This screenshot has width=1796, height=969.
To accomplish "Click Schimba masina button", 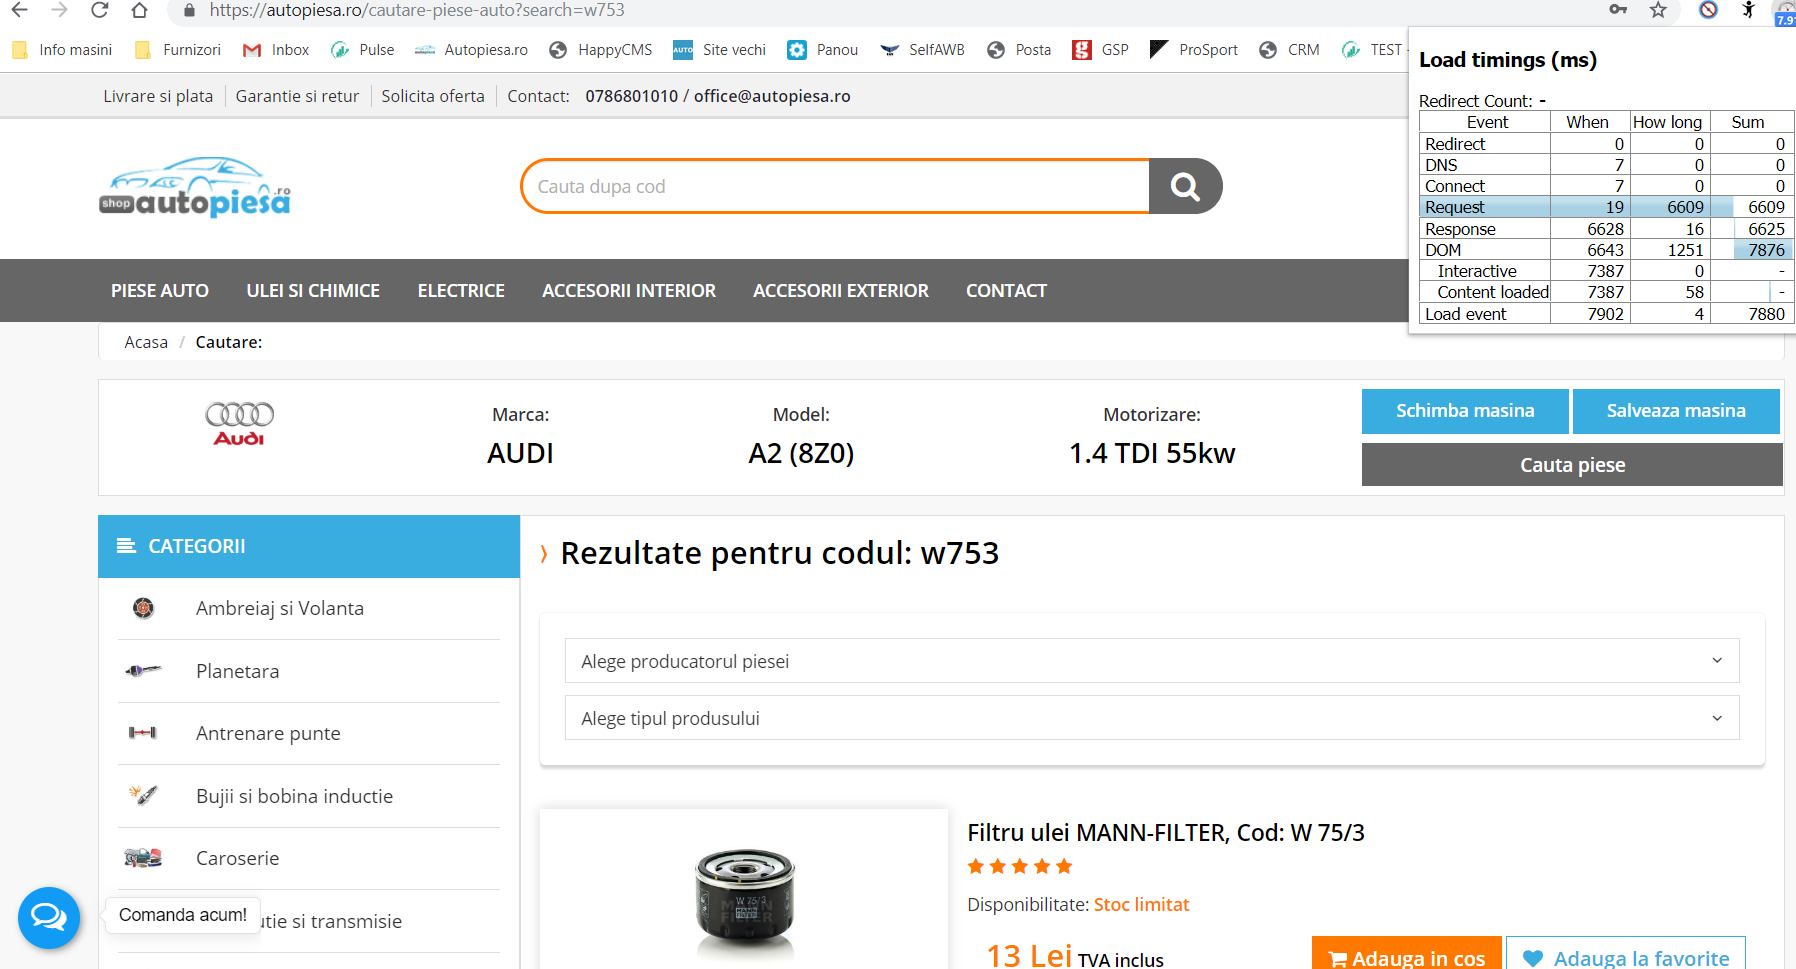I will coord(1465,411).
